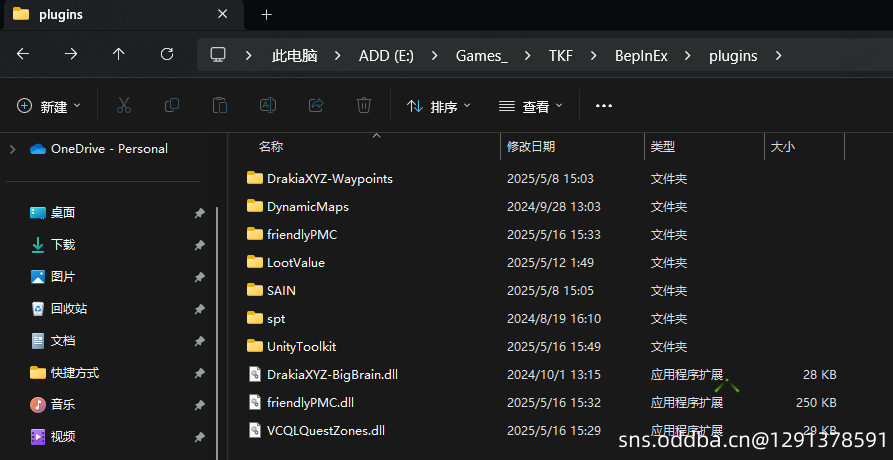
Task: Click the Delete trash can icon
Action: [x=364, y=105]
